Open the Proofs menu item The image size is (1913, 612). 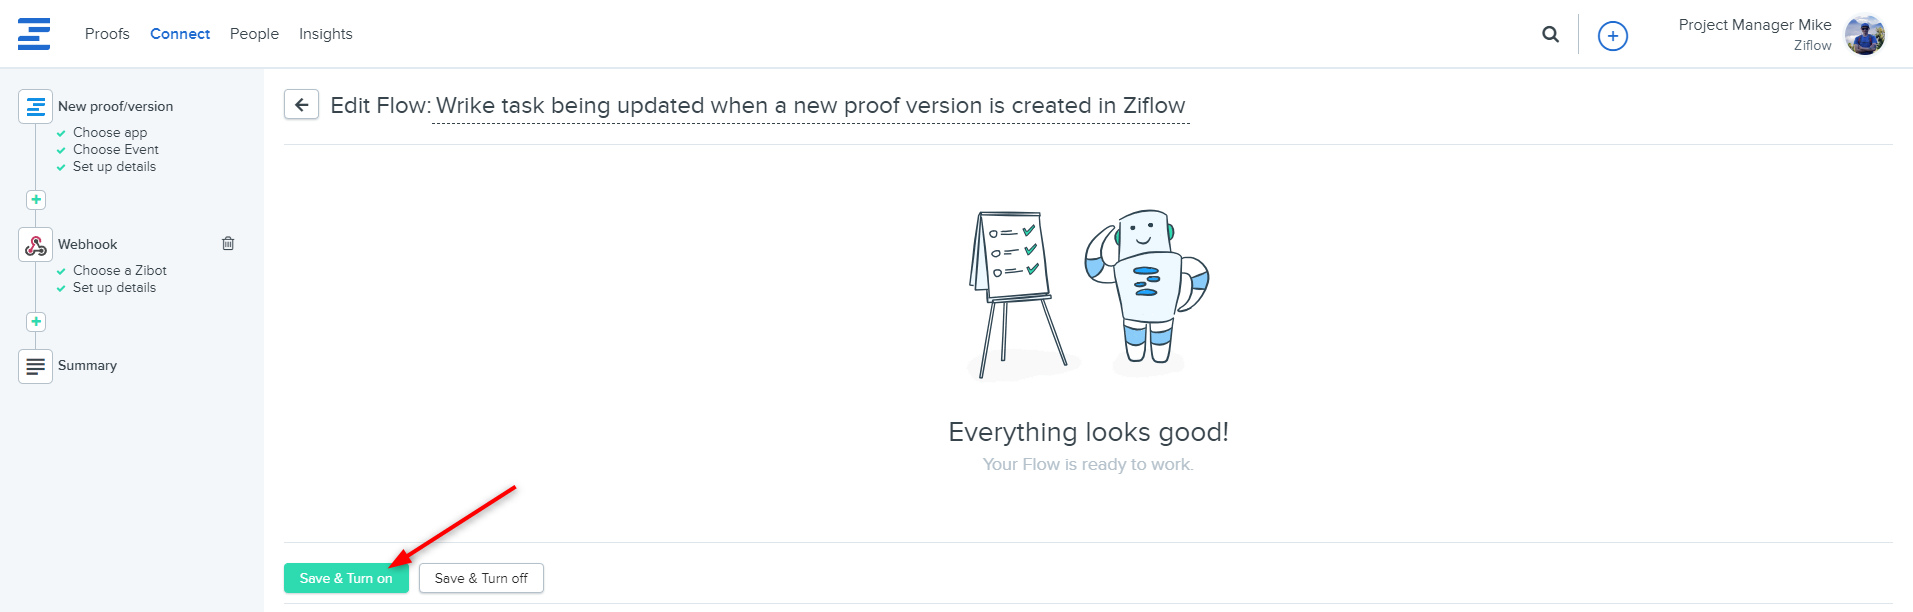point(107,34)
